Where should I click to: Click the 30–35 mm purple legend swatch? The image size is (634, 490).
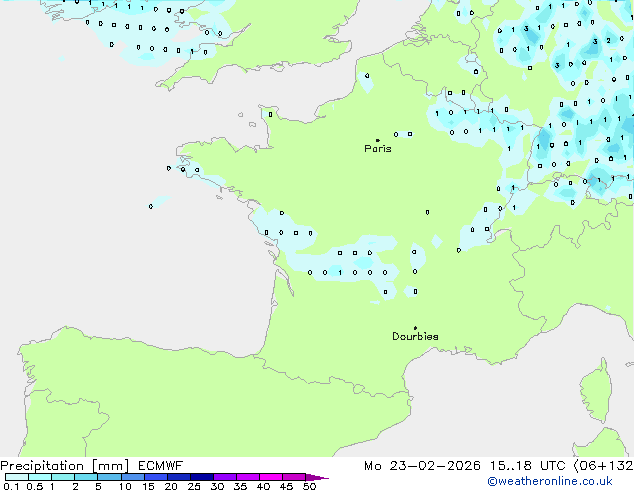pyautogui.click(x=225, y=477)
